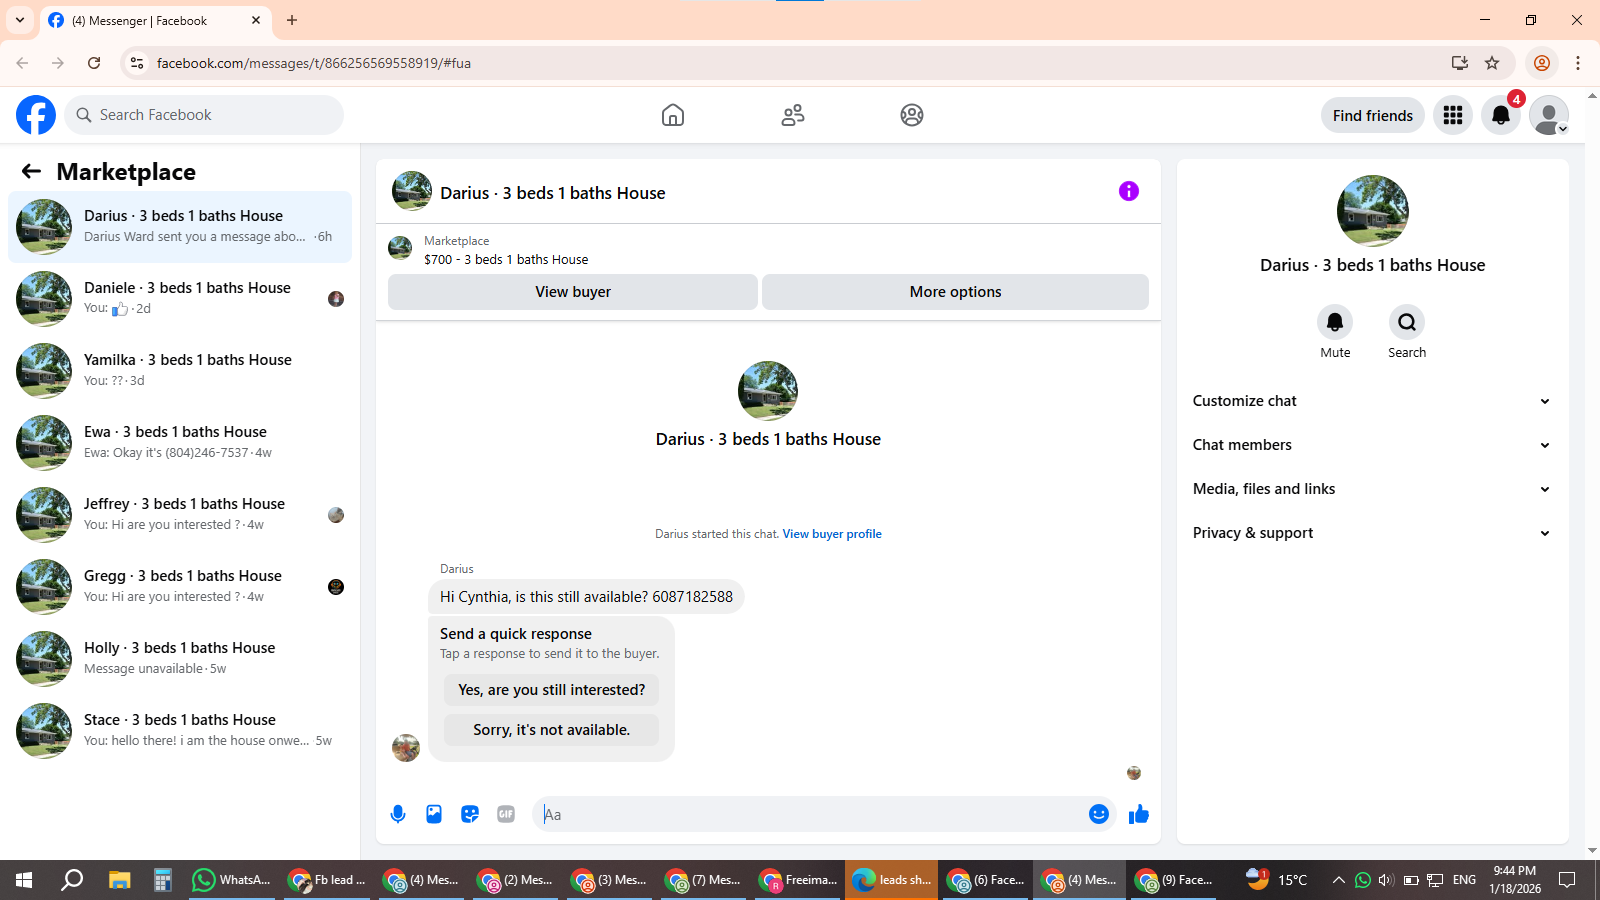Click More options button
The image size is (1600, 900).
point(955,292)
